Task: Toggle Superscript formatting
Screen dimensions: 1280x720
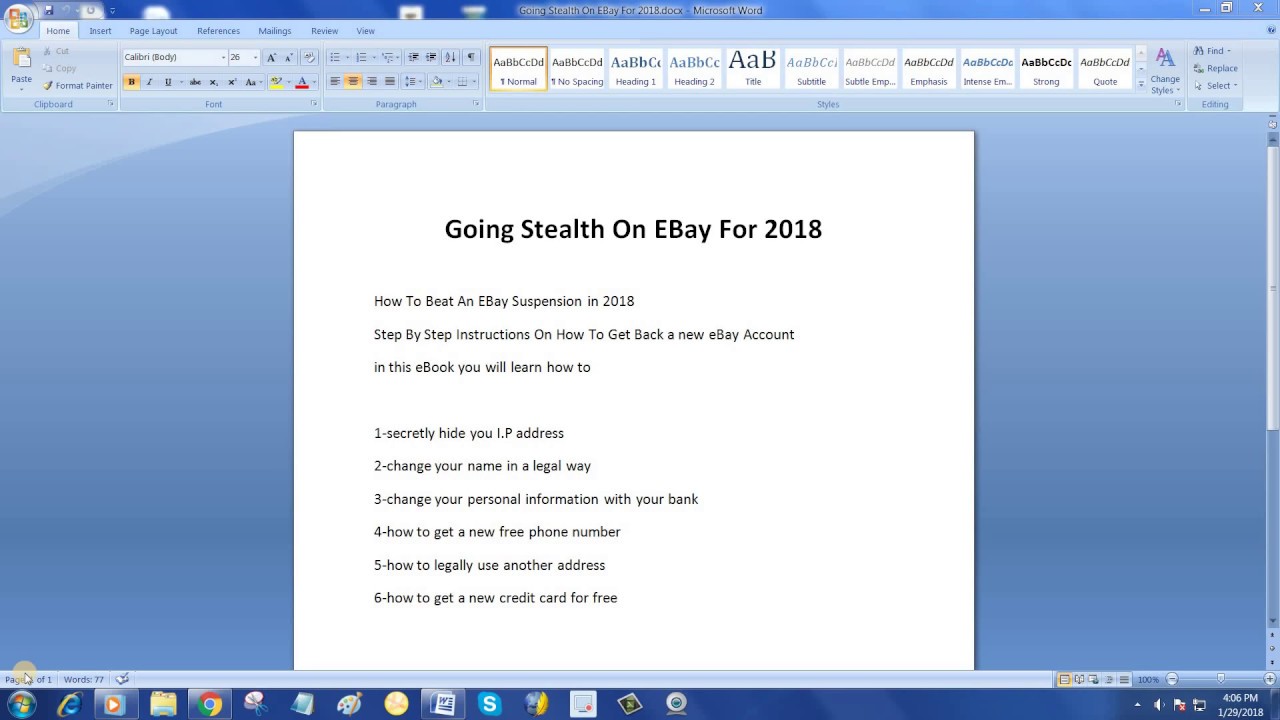Action: 232,82
